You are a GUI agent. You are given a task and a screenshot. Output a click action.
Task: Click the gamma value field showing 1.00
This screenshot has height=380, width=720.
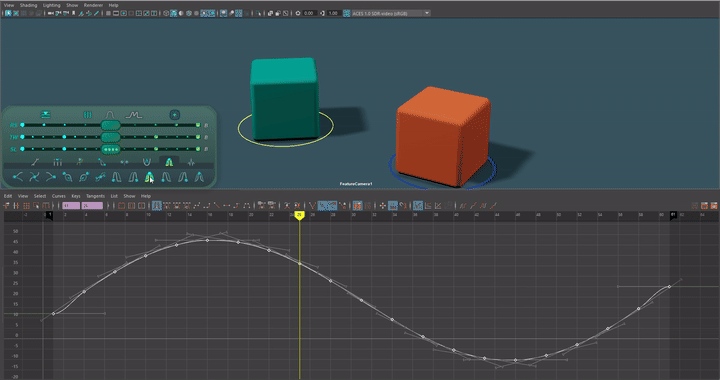tap(333, 13)
